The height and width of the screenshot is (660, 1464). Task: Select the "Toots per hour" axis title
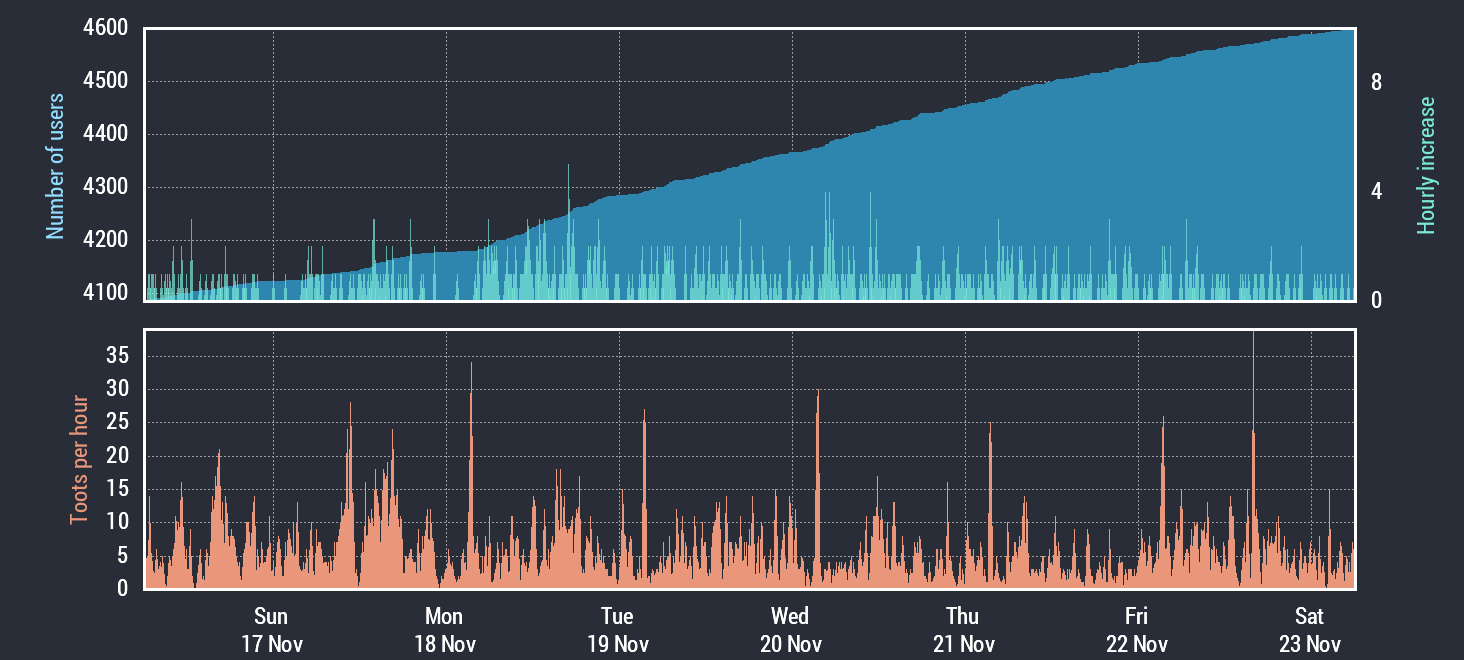pos(78,460)
